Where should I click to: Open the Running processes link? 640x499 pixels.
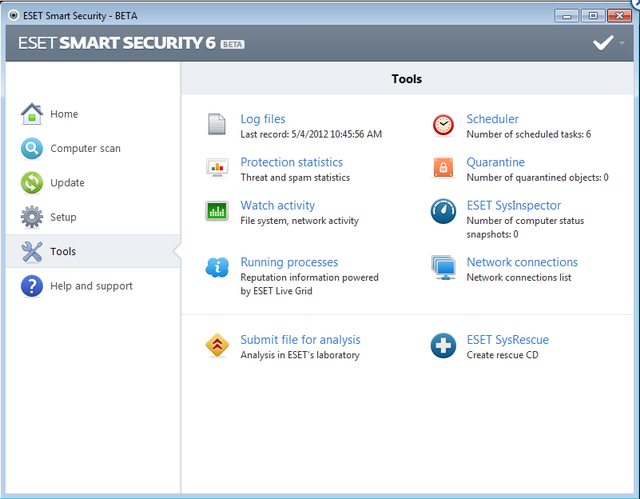tap(289, 262)
